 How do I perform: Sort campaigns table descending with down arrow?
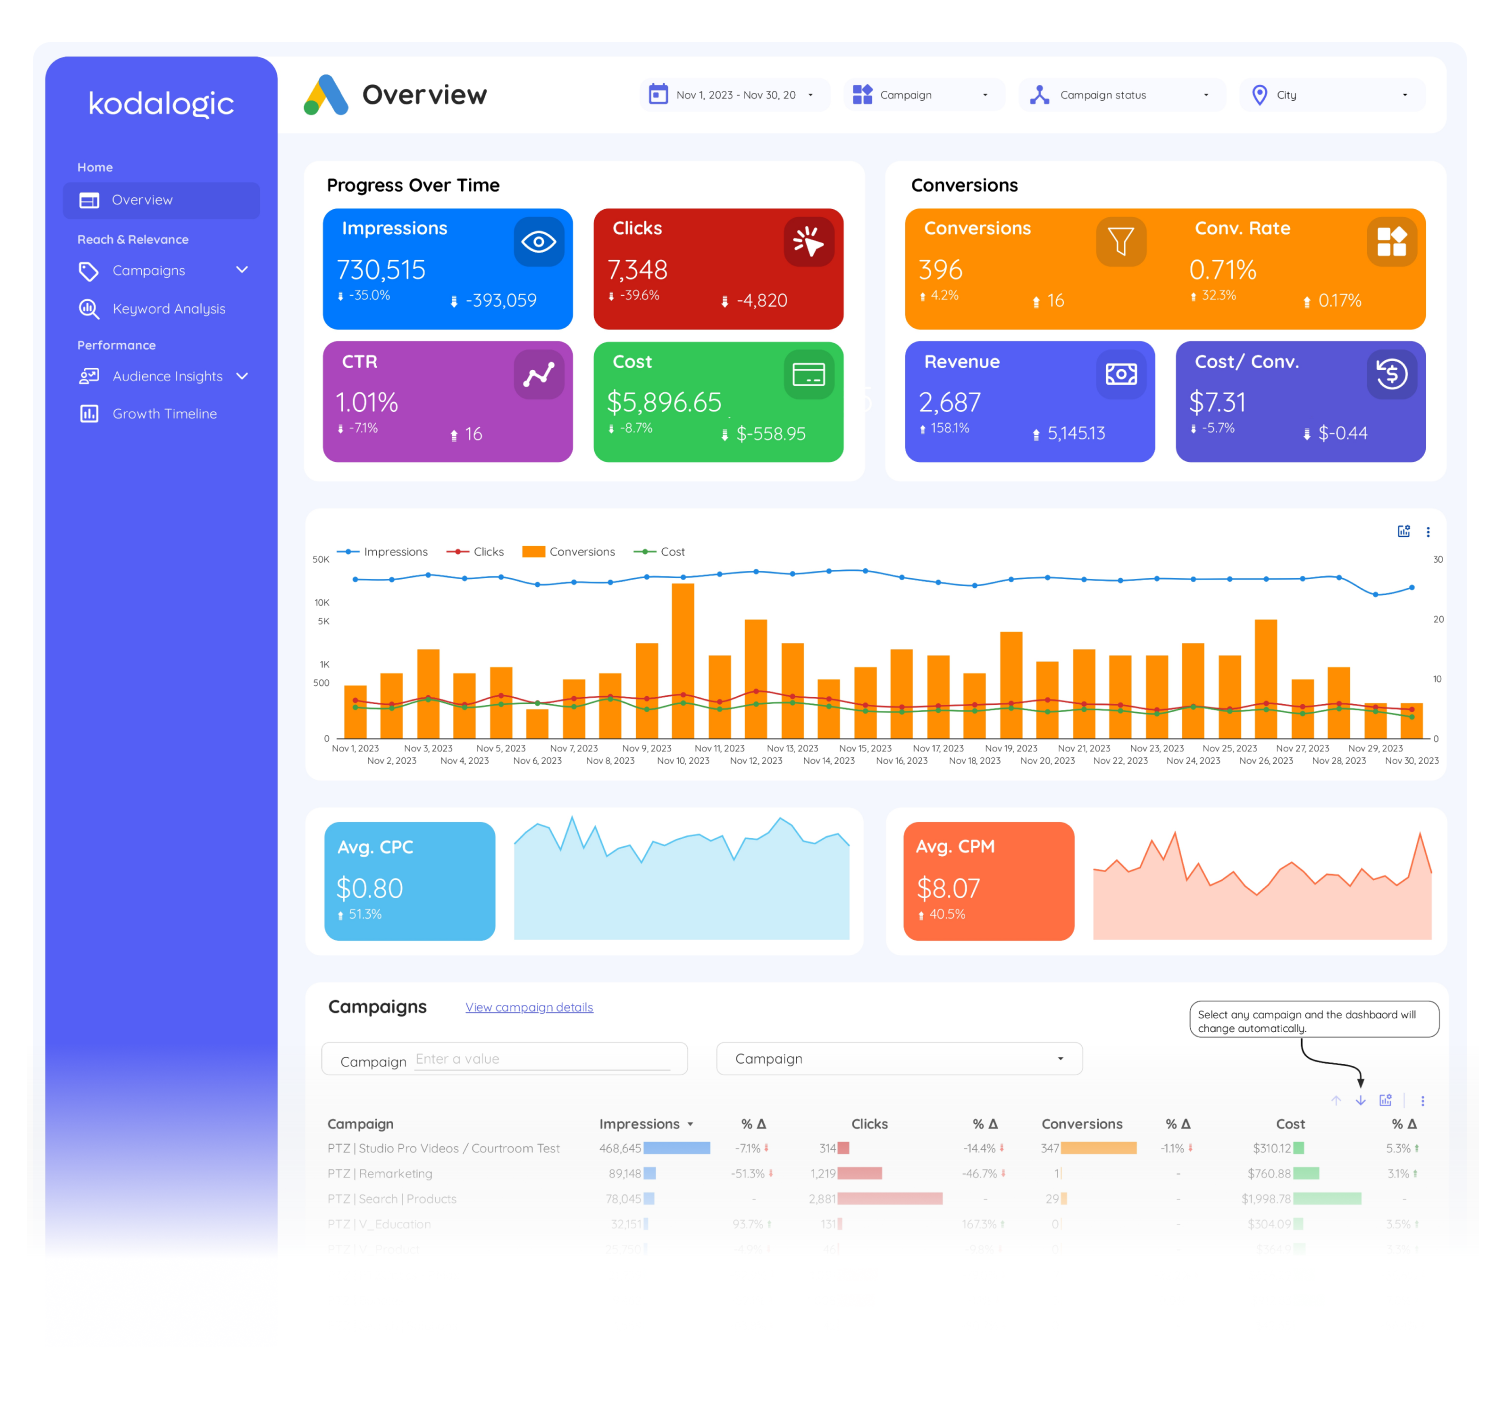[x=1361, y=1100]
